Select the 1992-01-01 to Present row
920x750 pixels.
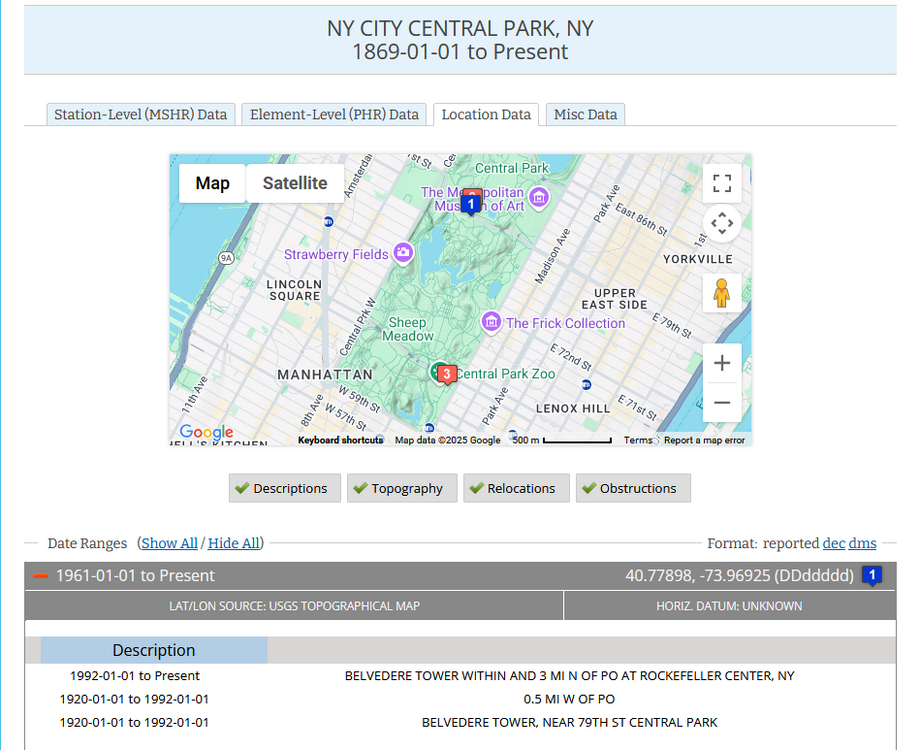point(460,675)
